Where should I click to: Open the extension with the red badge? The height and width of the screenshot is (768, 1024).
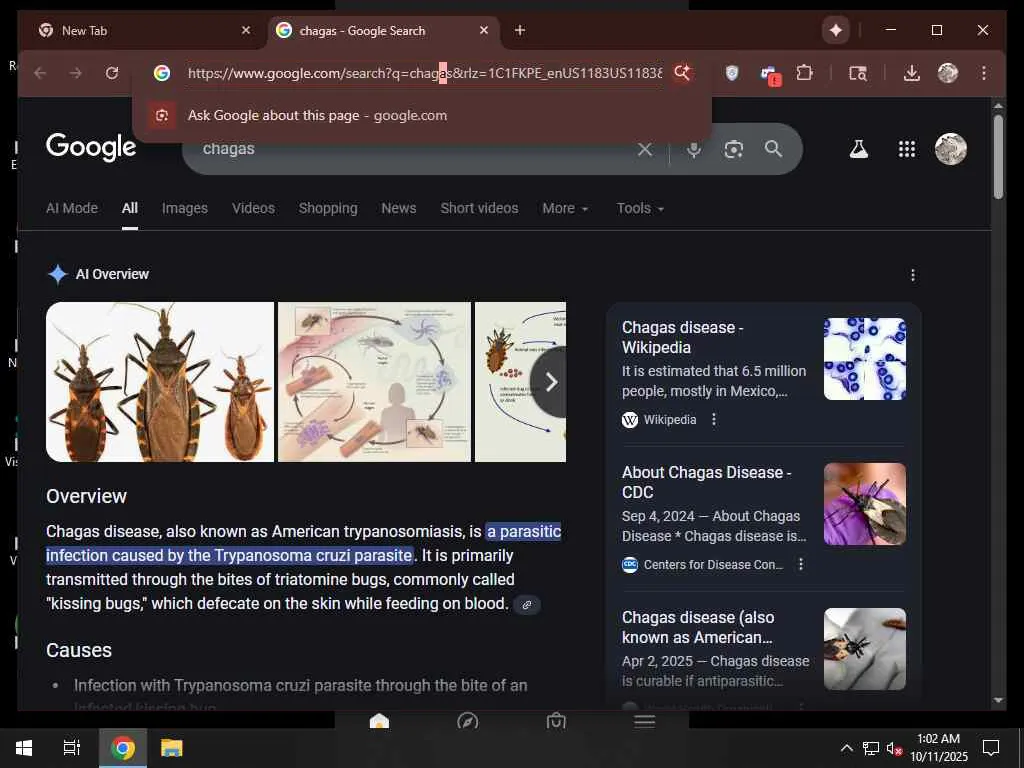770,74
